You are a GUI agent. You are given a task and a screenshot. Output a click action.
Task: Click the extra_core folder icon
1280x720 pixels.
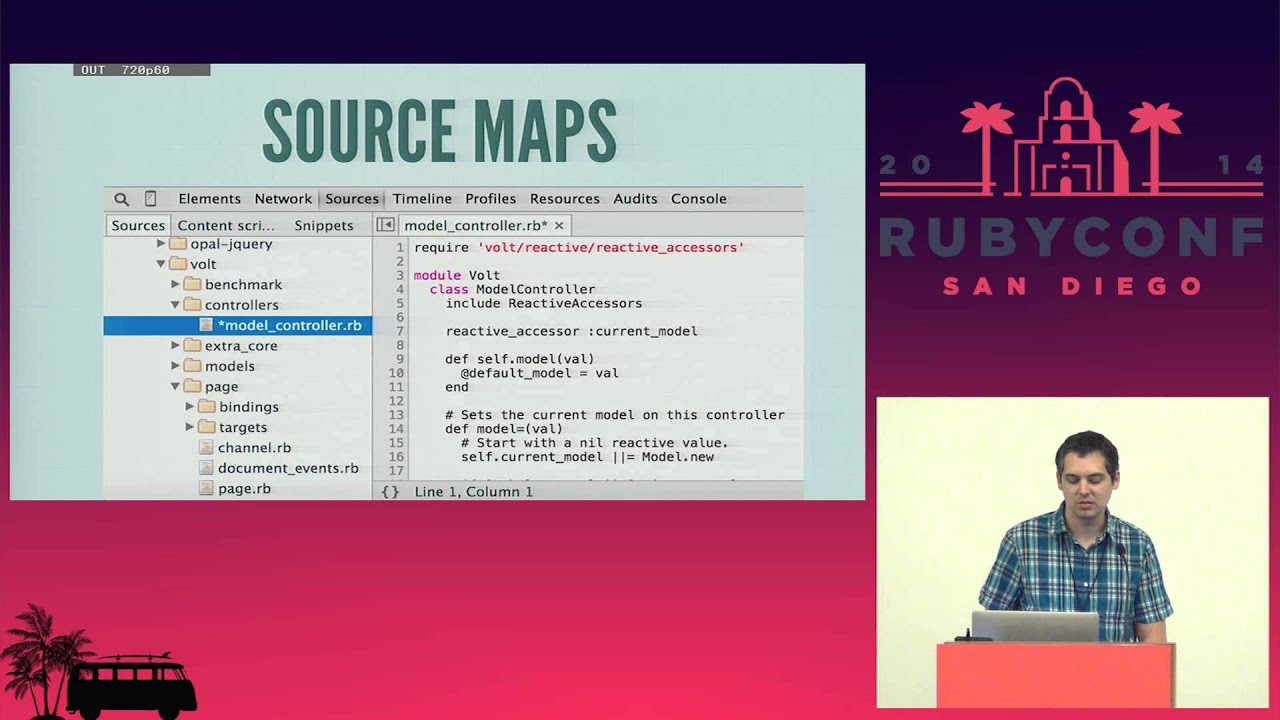coord(192,346)
